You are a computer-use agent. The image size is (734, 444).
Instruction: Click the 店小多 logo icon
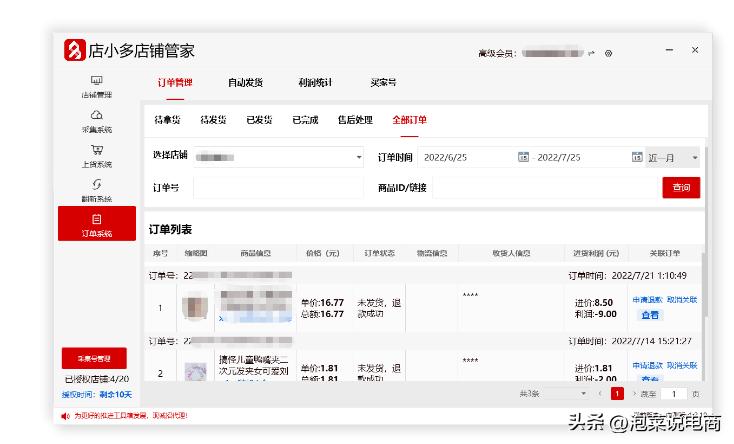click(75, 50)
